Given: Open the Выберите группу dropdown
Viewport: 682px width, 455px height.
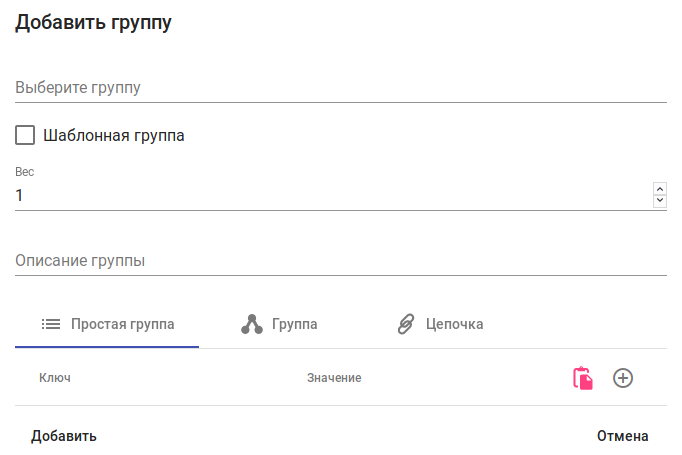Looking at the screenshot, I should click(x=340, y=88).
